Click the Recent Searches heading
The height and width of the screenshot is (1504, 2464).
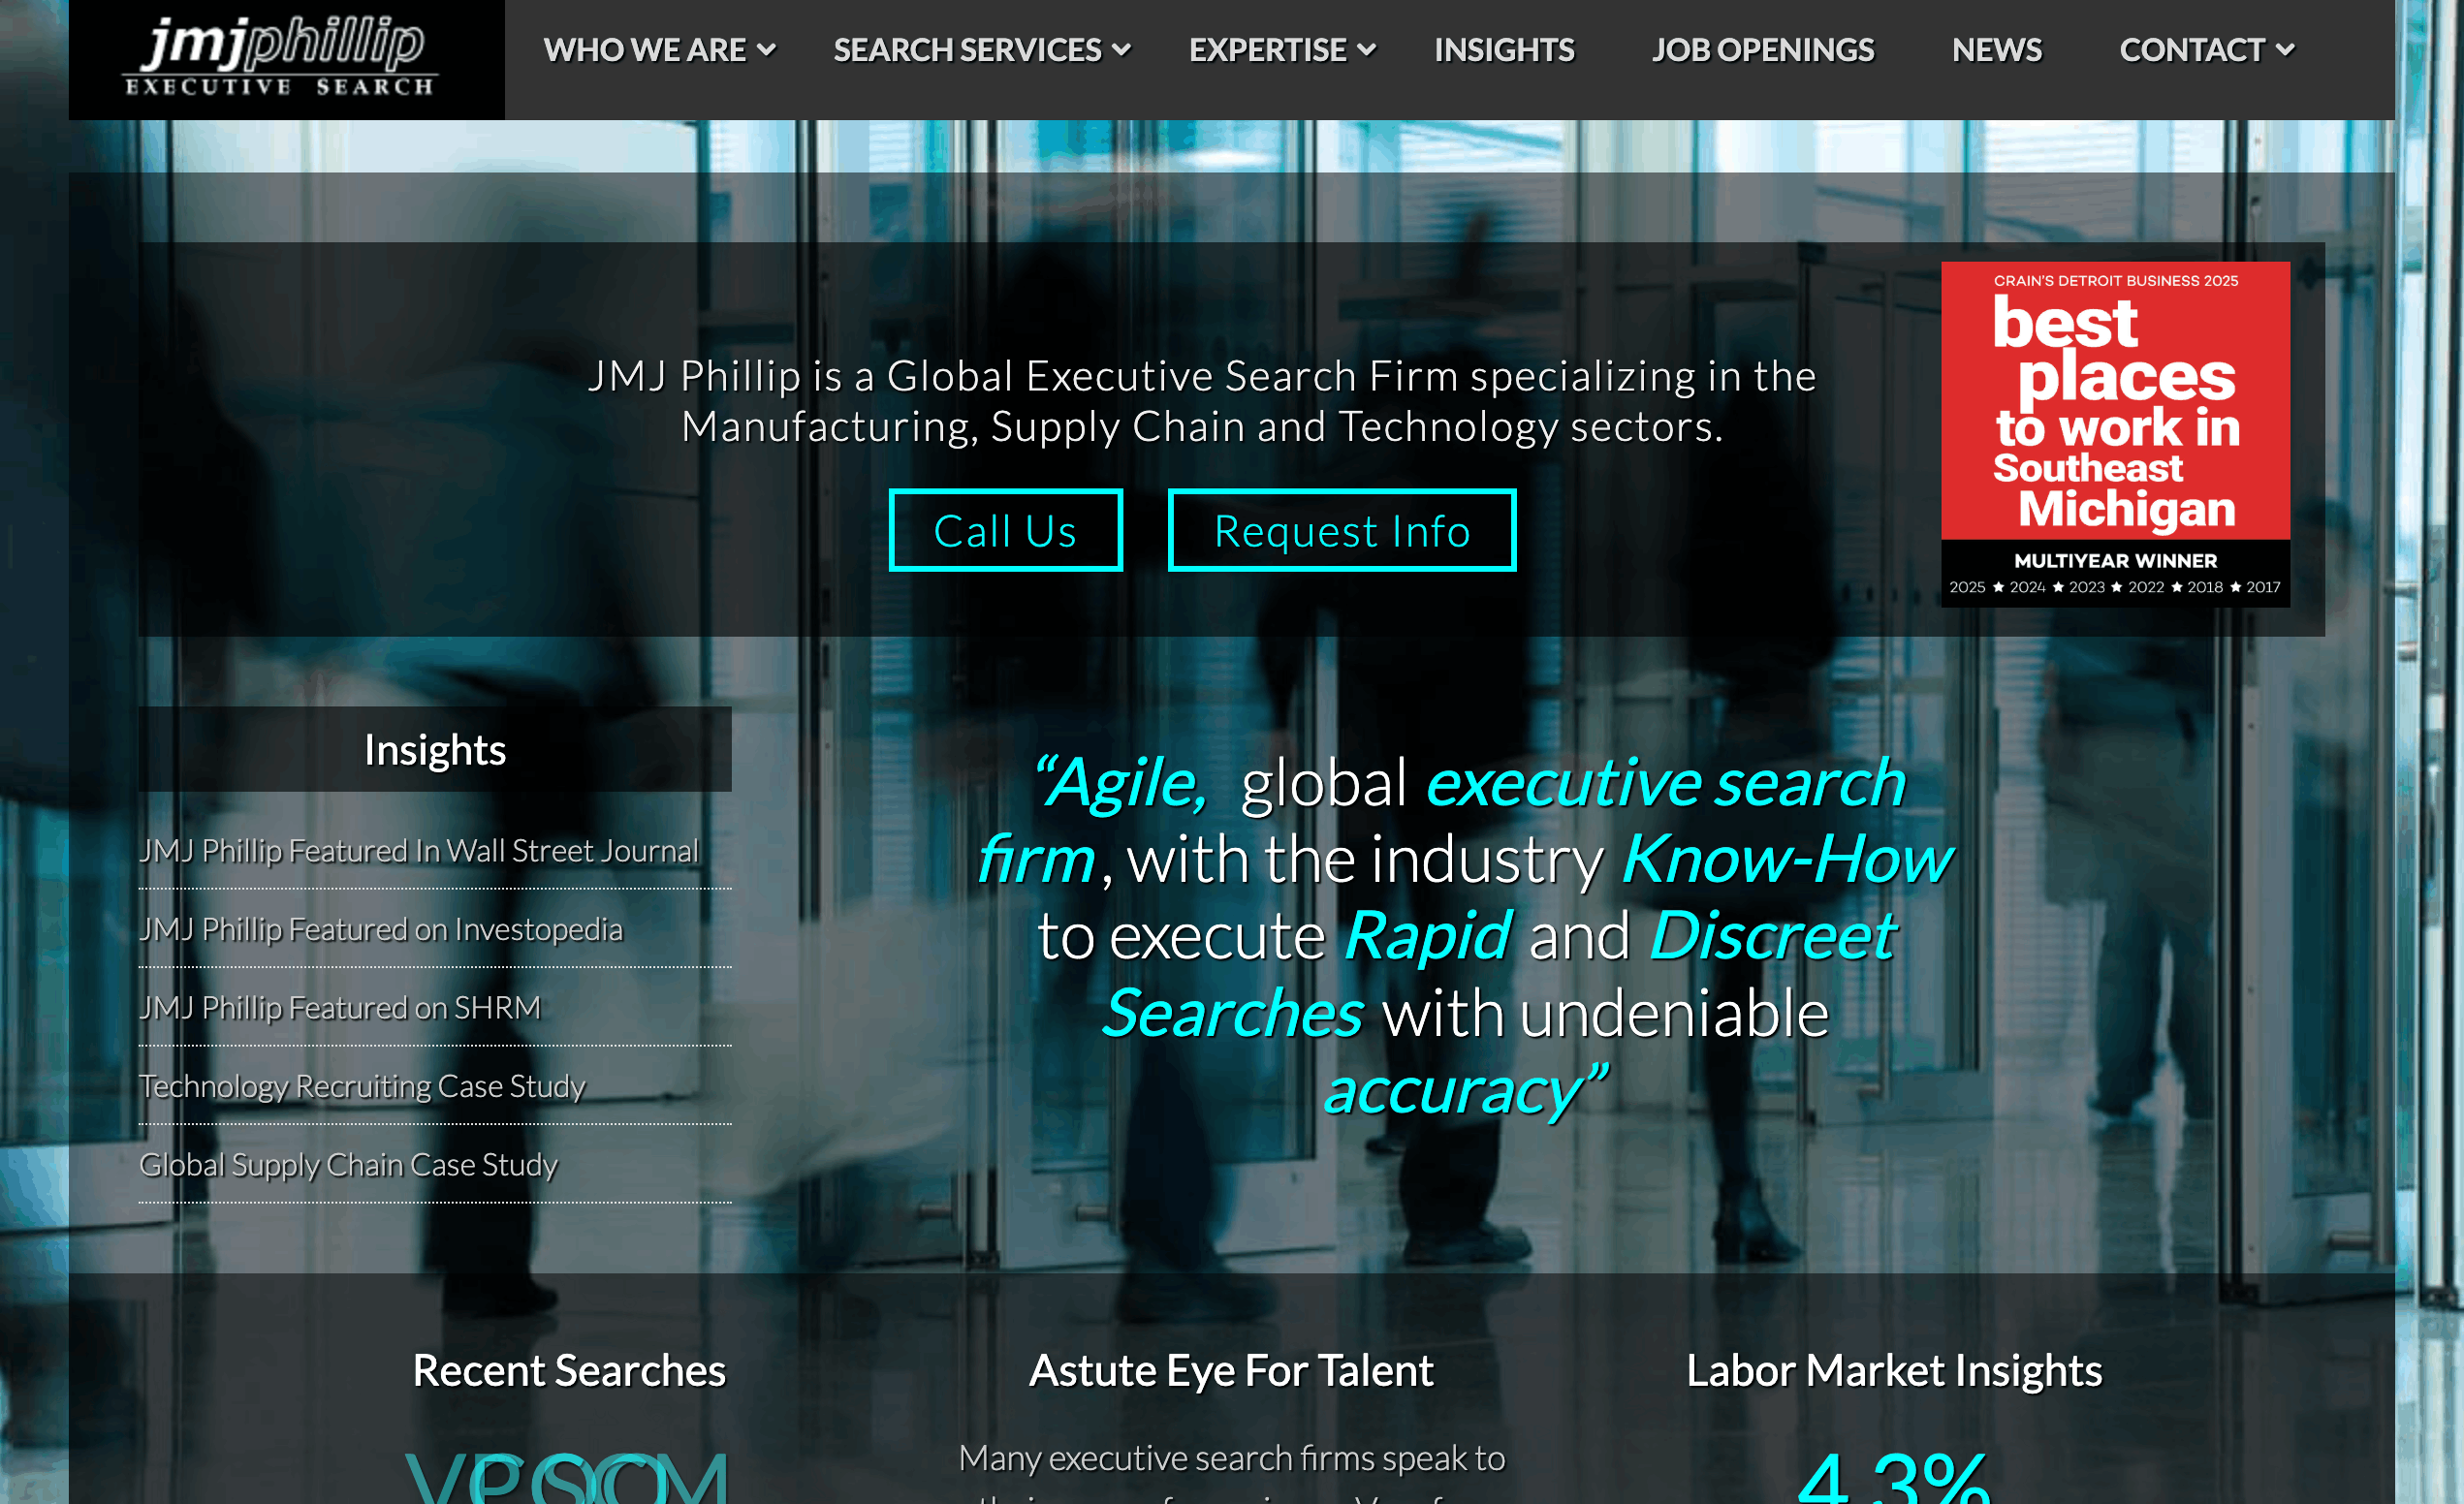[568, 1370]
